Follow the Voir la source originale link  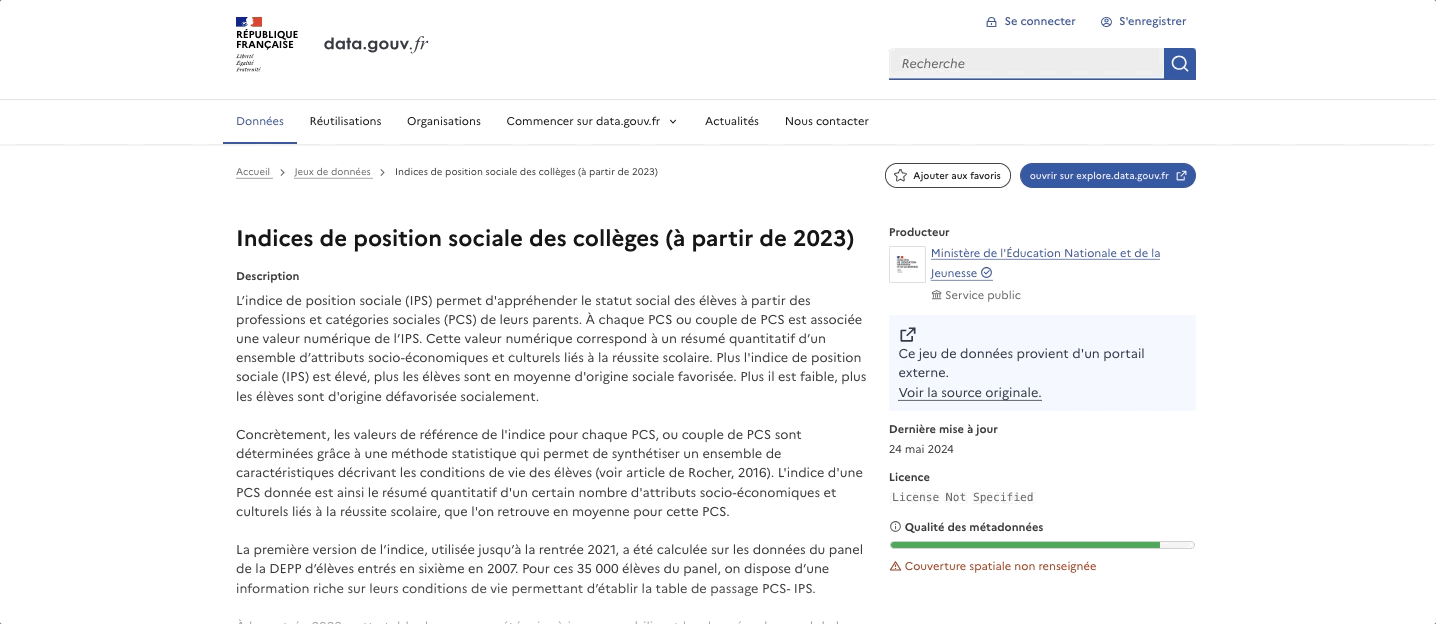969,393
